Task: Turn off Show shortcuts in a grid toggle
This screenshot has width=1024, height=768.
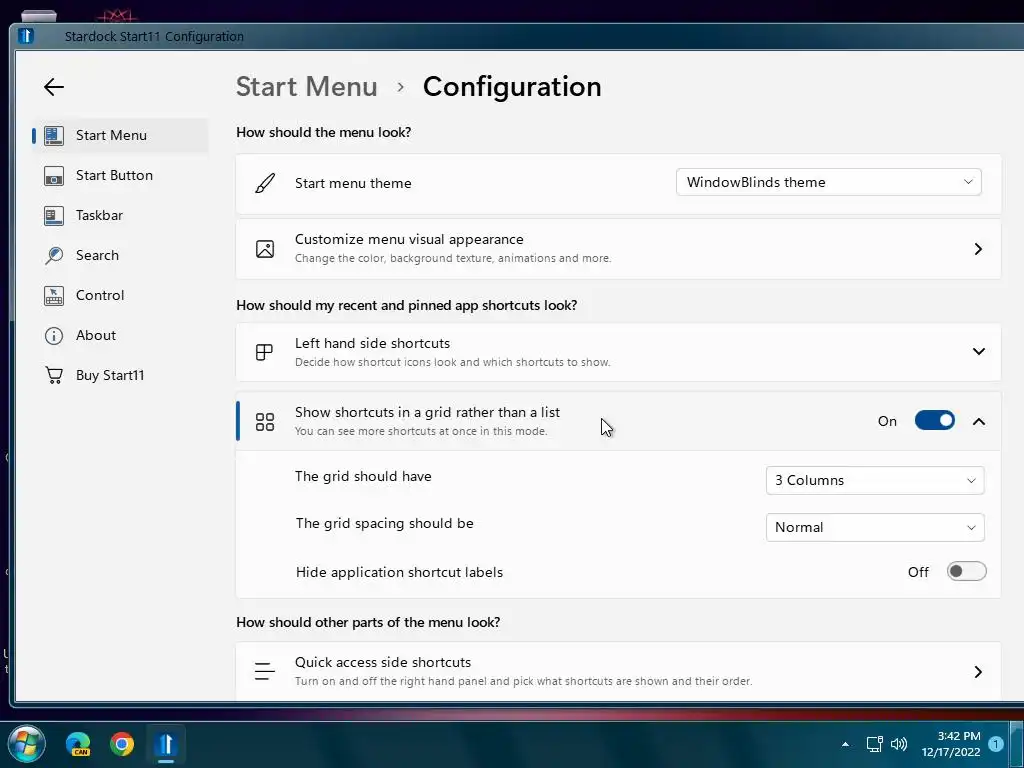Action: click(x=935, y=421)
